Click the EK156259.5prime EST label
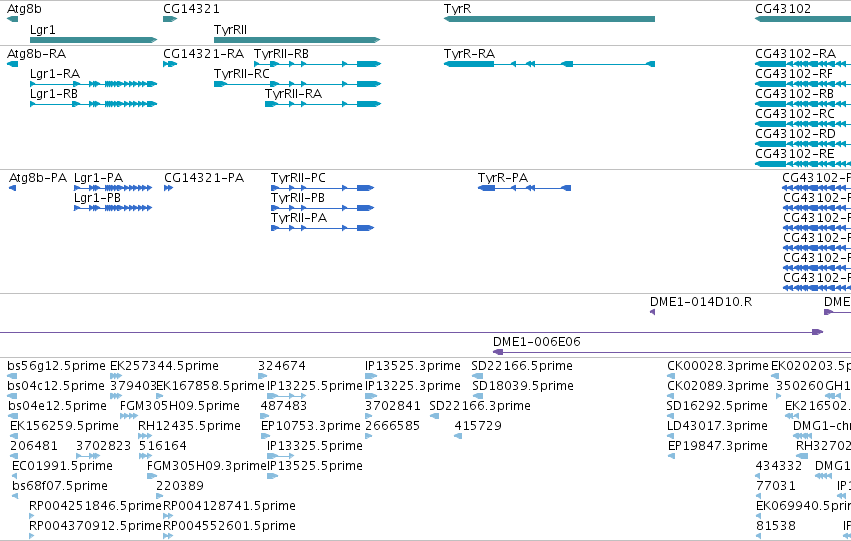Screen dimensions: 851x541 click(64, 427)
